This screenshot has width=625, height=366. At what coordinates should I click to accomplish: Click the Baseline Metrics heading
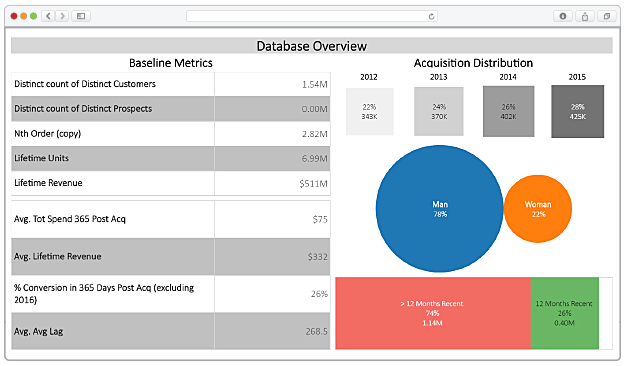click(x=171, y=63)
